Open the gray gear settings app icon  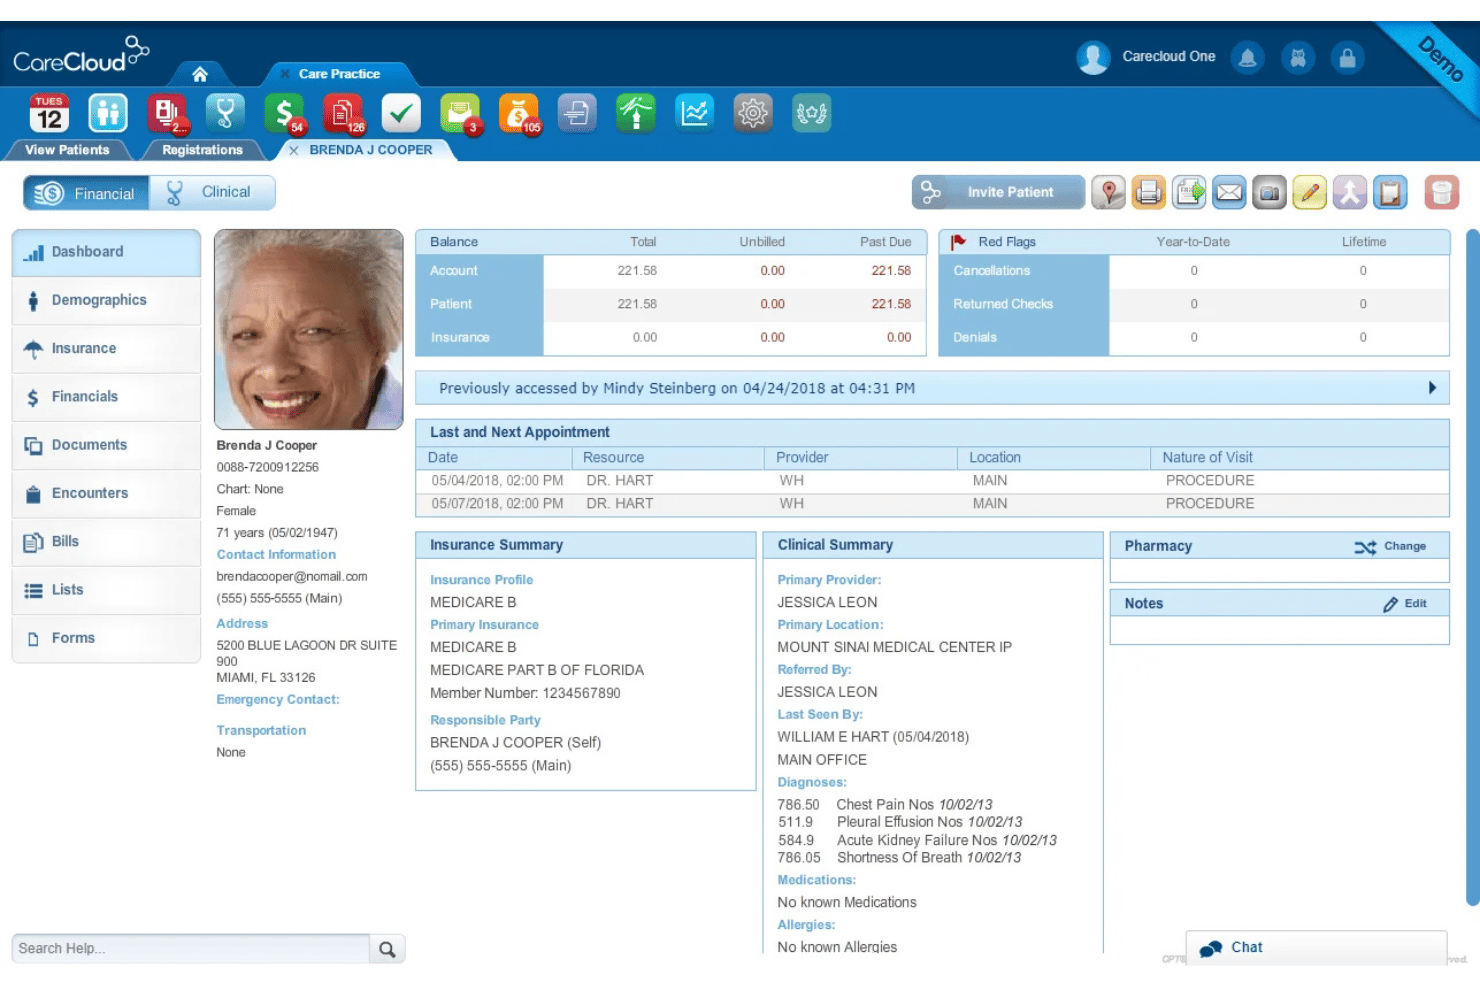tap(753, 113)
